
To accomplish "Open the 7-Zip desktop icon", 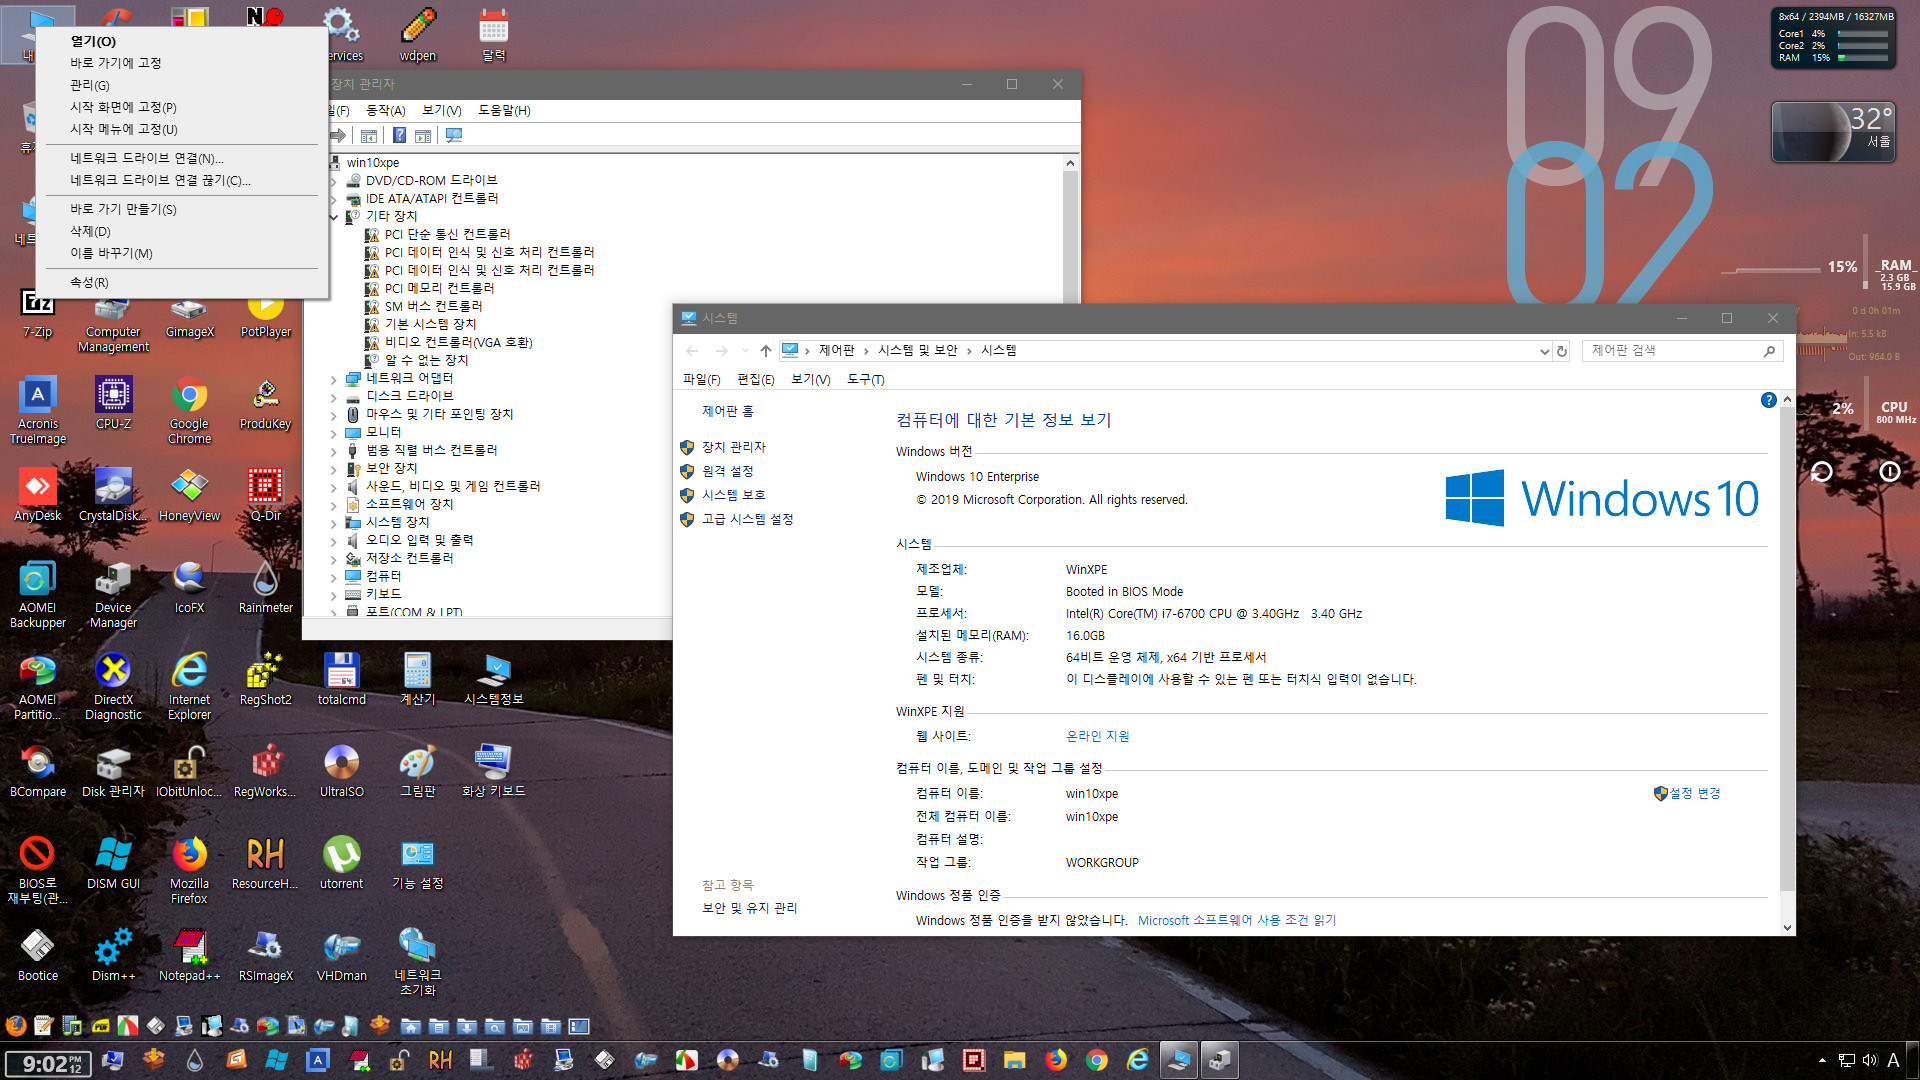I will [x=37, y=312].
